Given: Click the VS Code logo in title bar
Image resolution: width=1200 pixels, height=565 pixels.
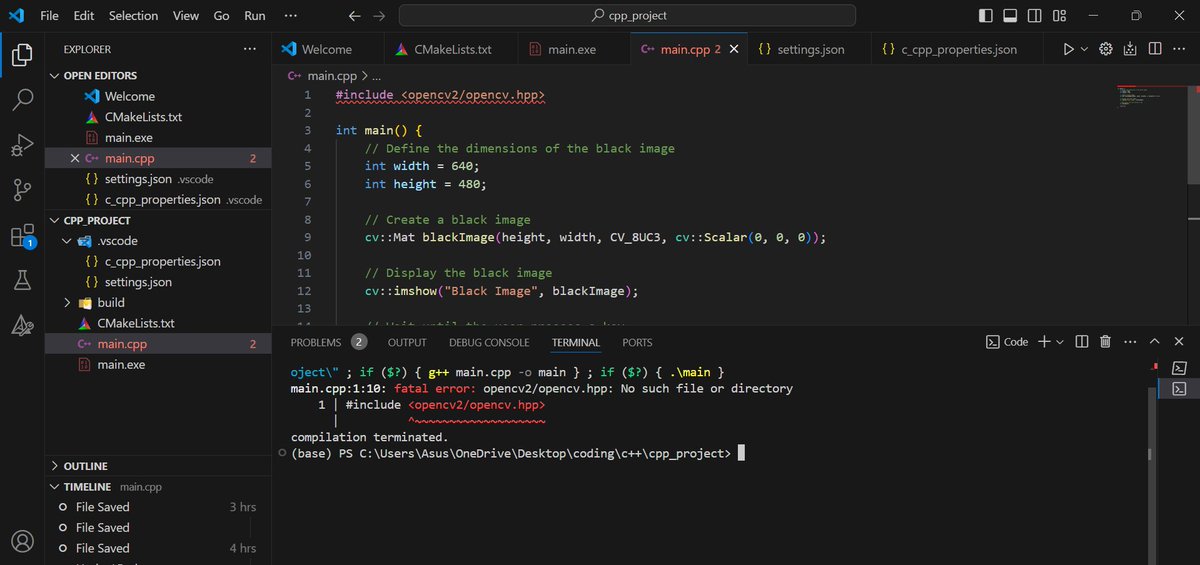Looking at the screenshot, I should tap(16, 15).
